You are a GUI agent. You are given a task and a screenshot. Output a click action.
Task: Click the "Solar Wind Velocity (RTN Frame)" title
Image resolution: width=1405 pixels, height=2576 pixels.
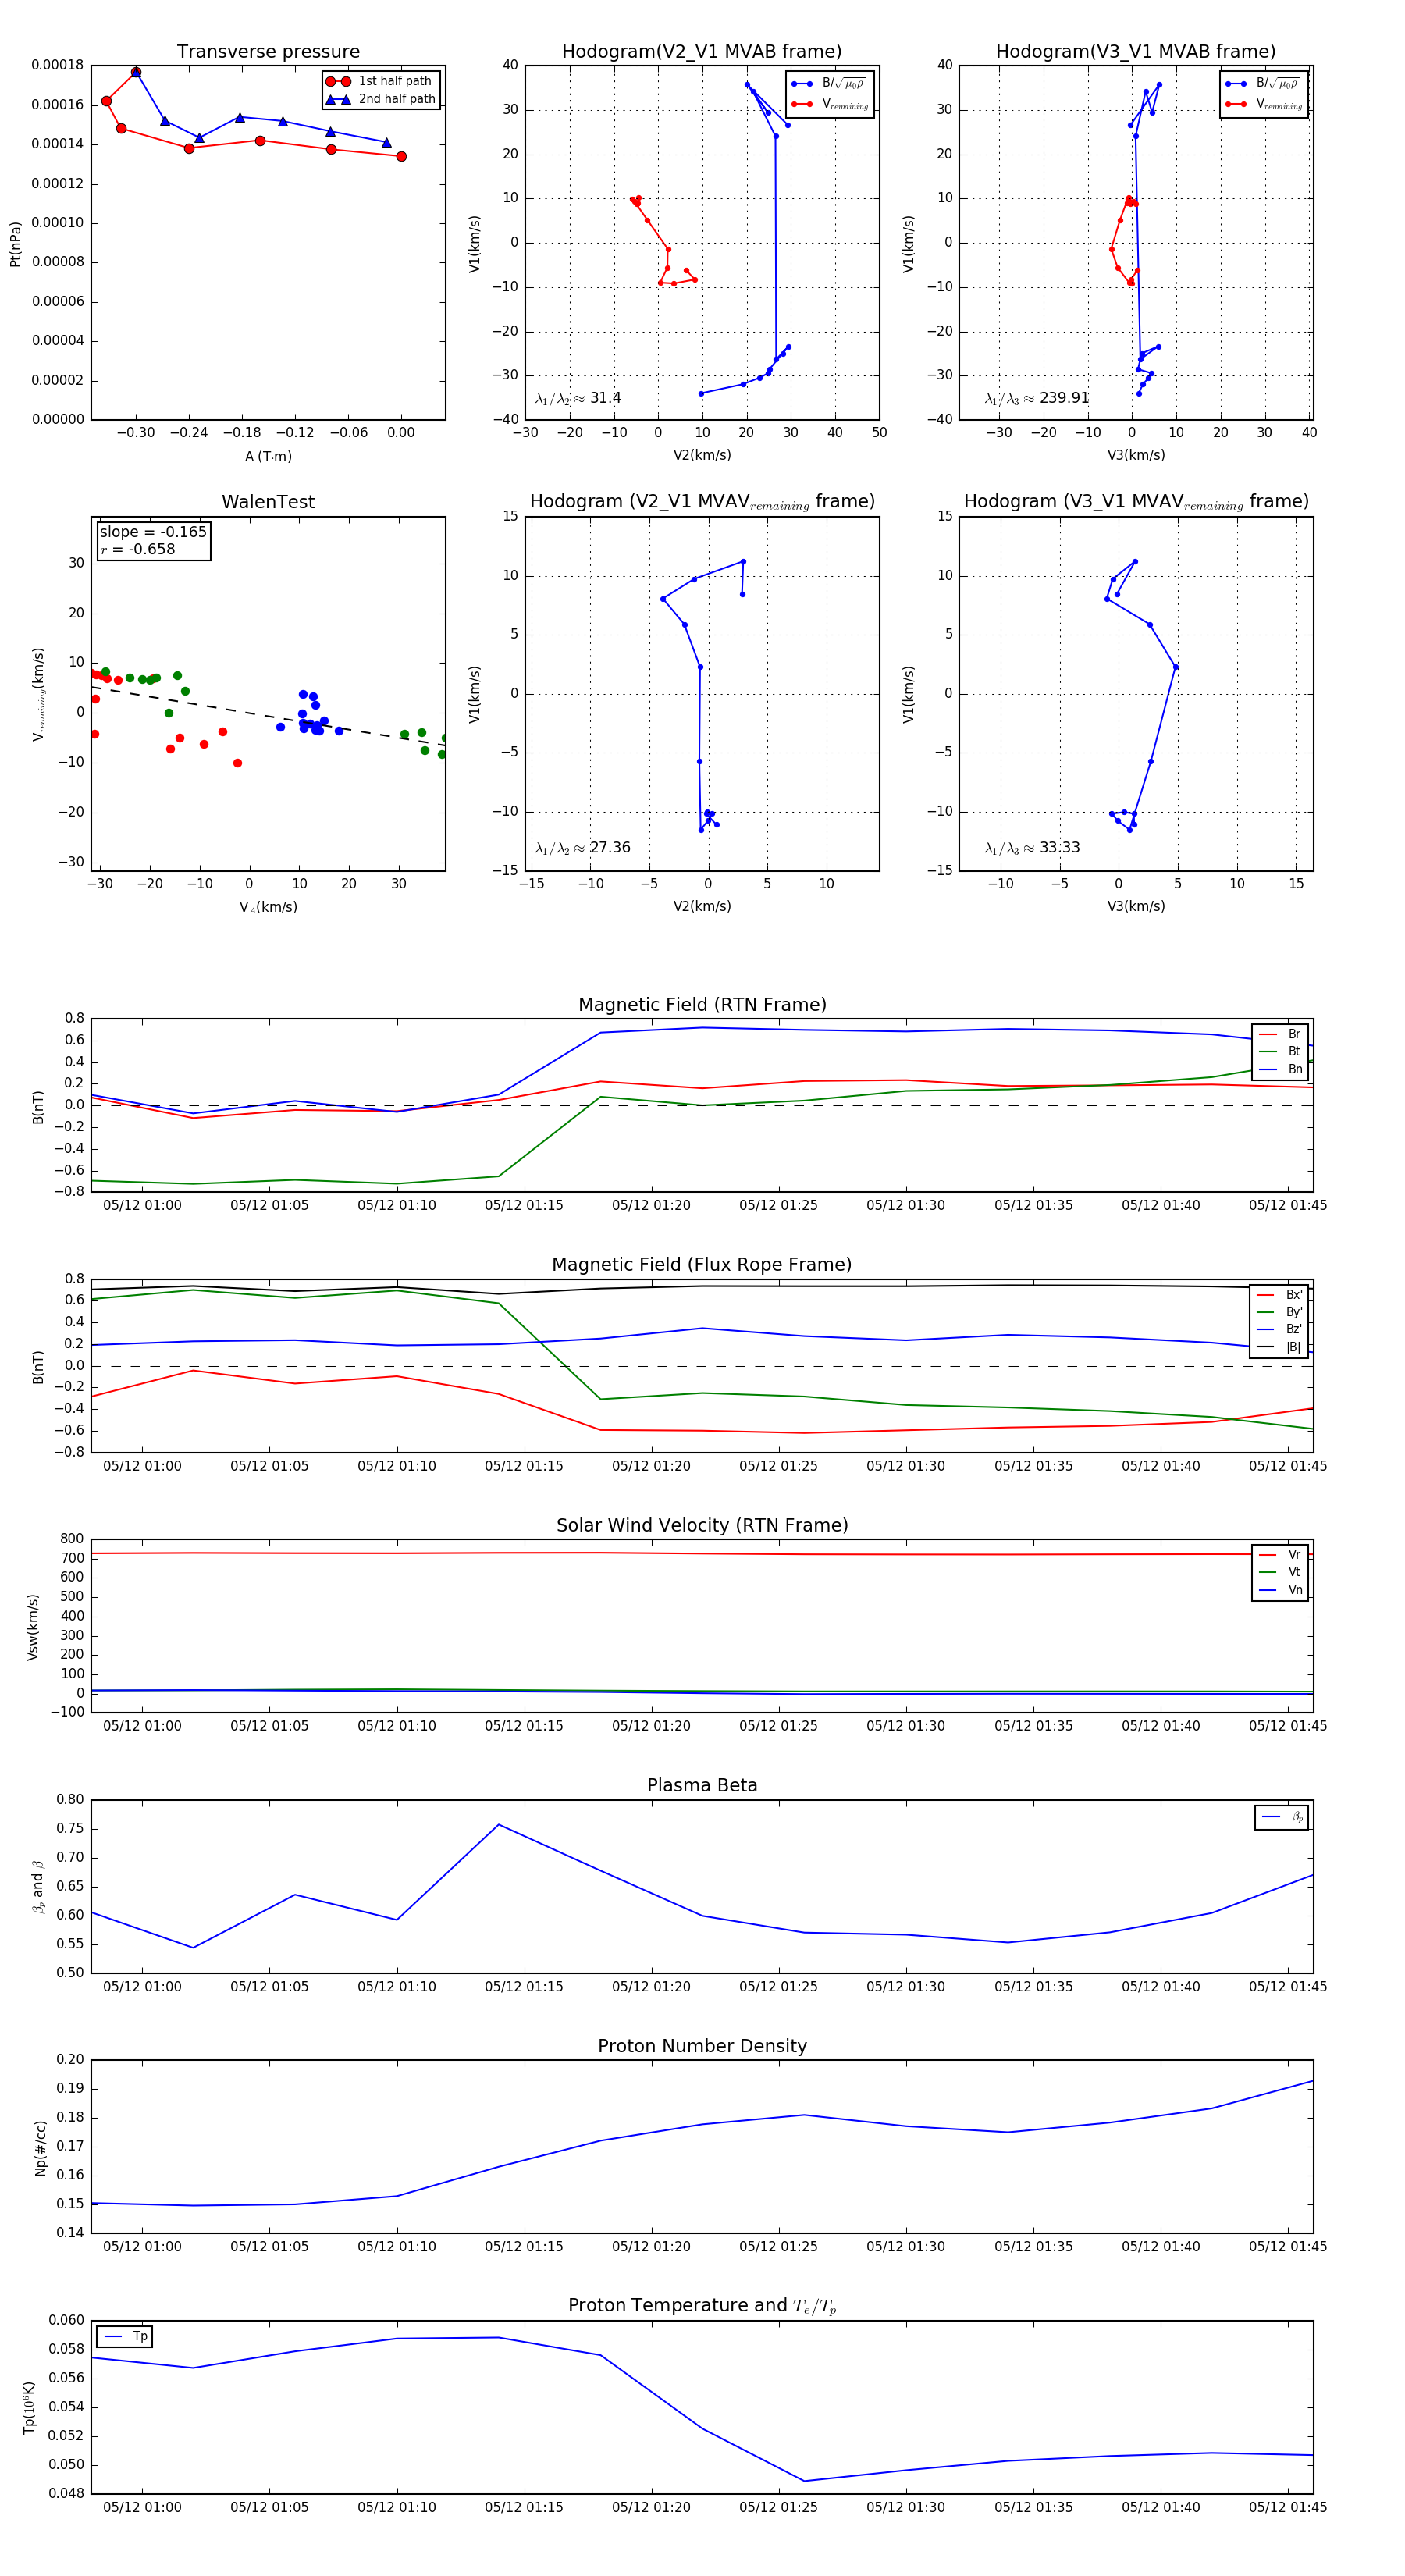(x=702, y=1526)
